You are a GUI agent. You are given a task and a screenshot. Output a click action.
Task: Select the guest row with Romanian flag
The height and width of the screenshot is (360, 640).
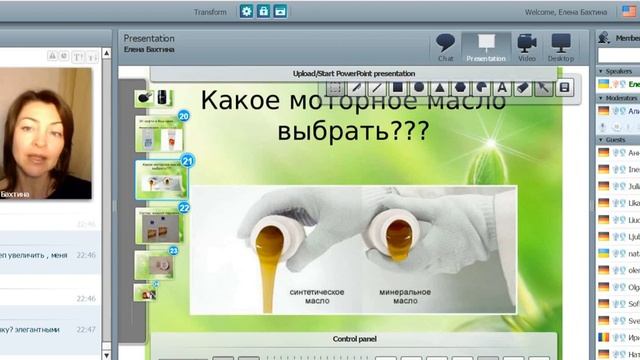point(618,338)
